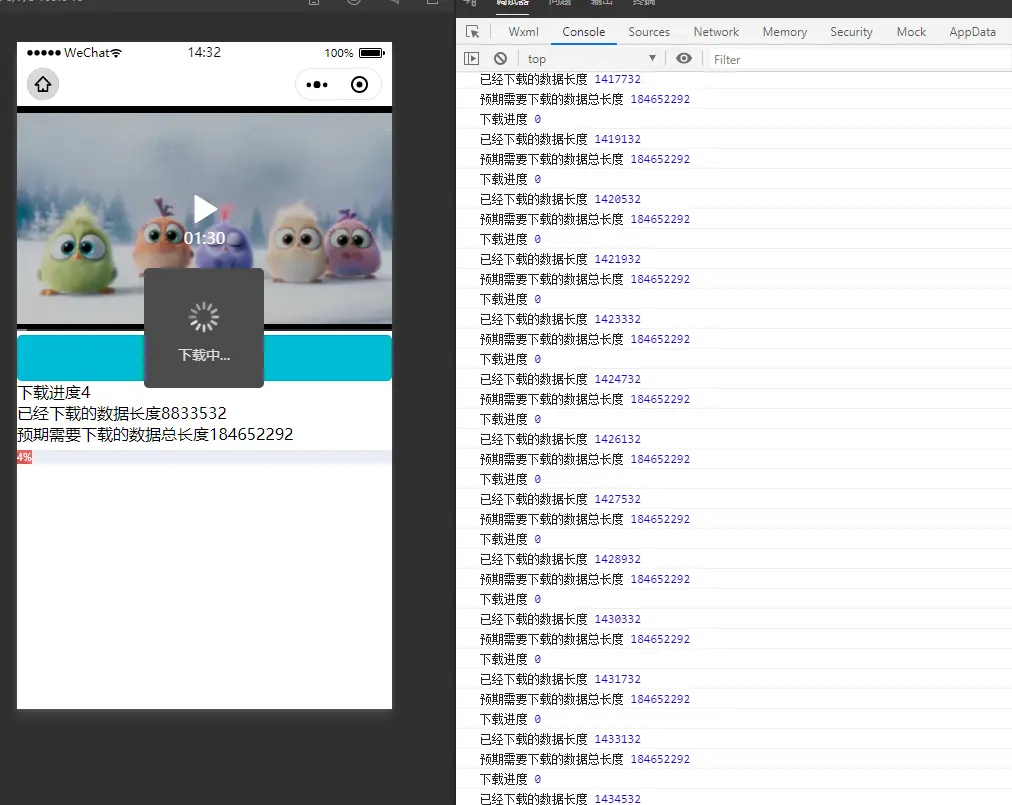Open the top context dropdown
Image resolution: width=1012 pixels, height=805 pixels.
pos(592,59)
